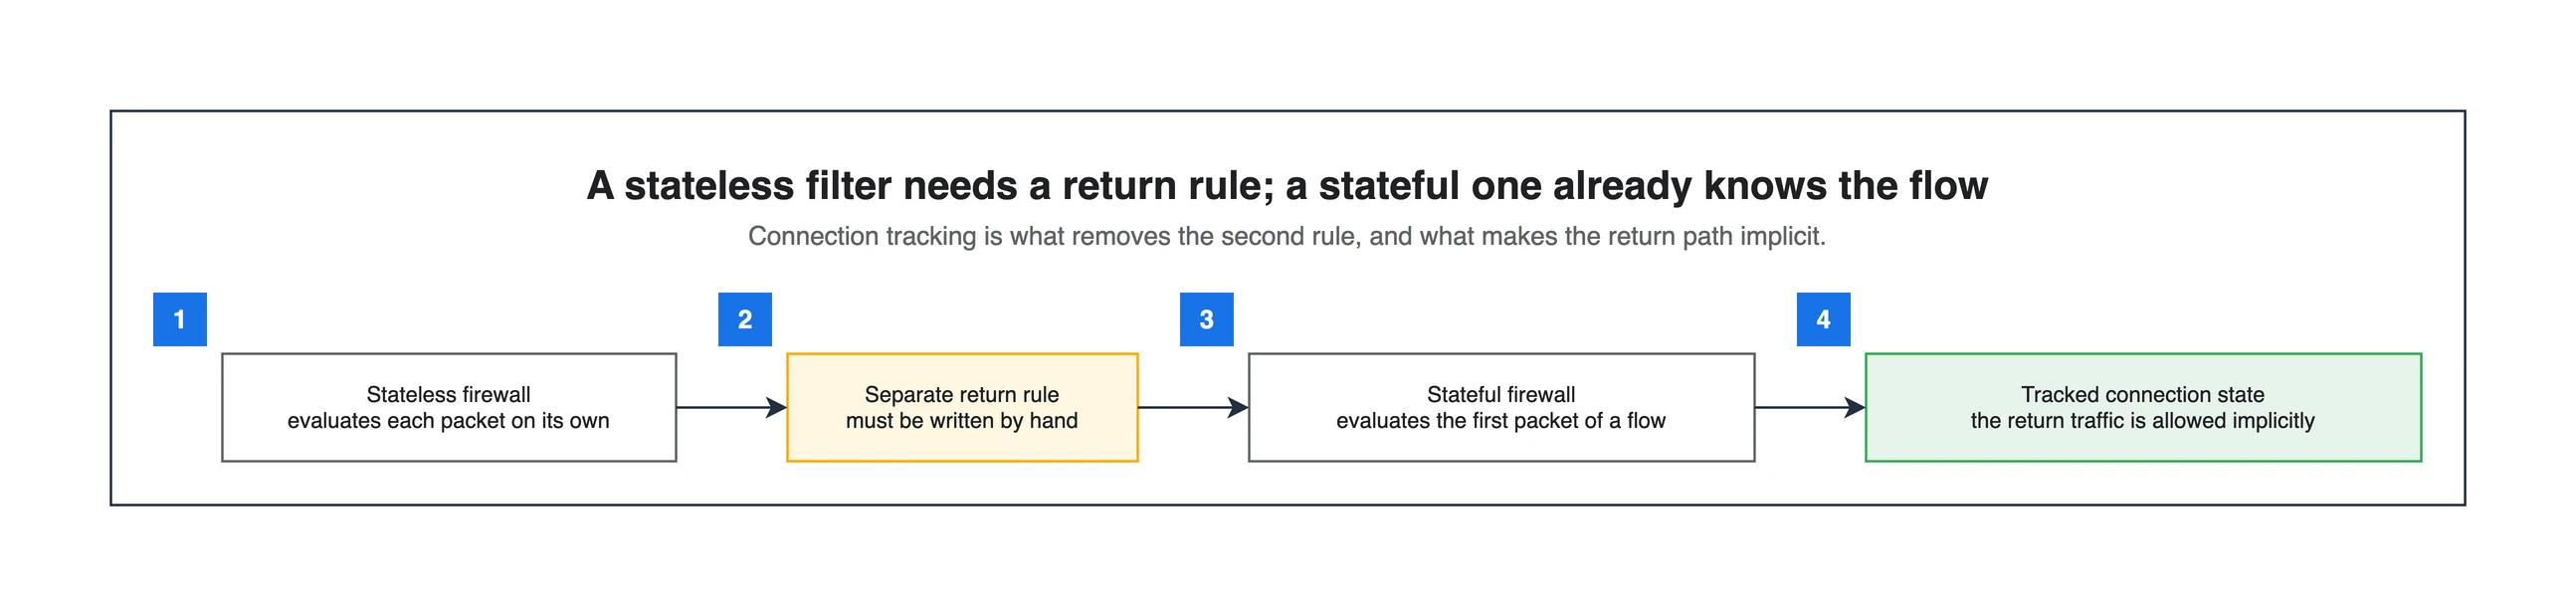
Task: Click the Connection tracking subtitle text
Action: [1287, 236]
